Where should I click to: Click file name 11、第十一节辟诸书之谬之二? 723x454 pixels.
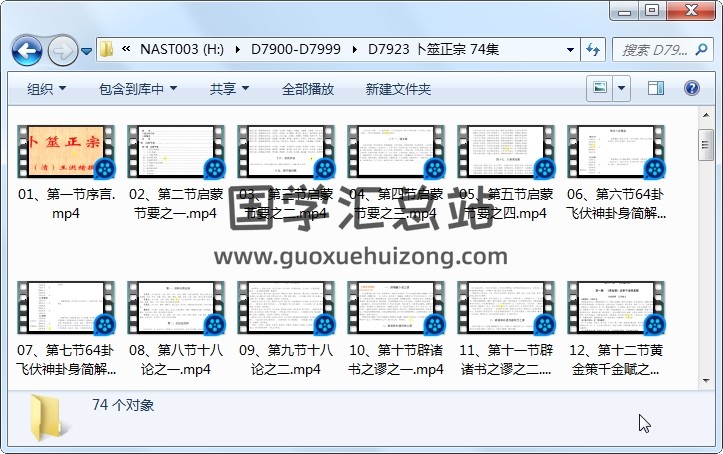pyautogui.click(x=506, y=360)
